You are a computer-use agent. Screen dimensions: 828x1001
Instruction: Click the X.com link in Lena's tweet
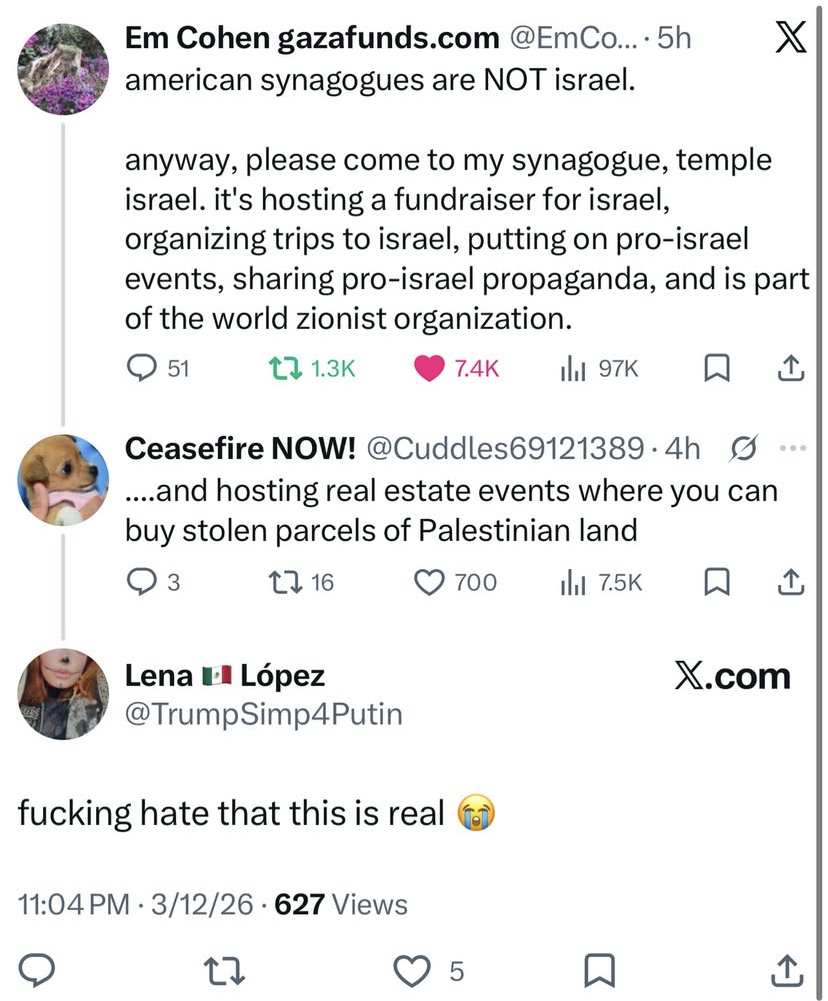732,677
